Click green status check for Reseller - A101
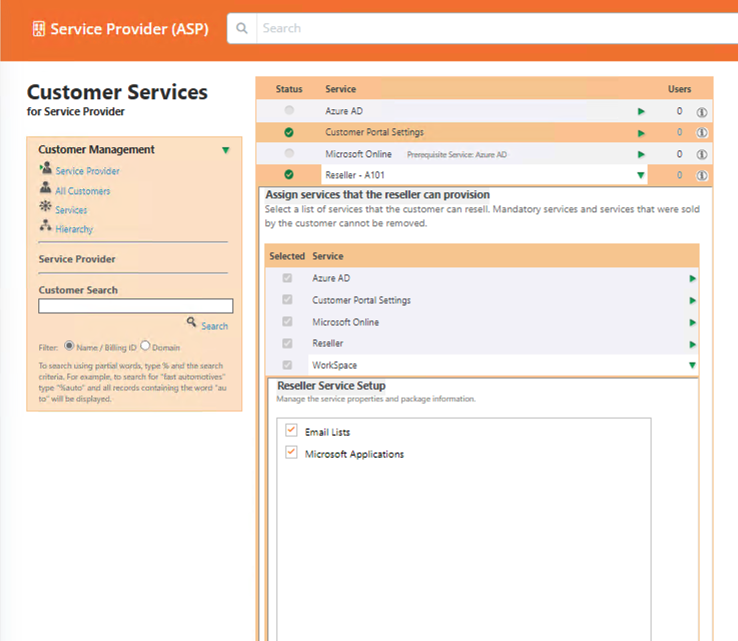This screenshot has height=641, width=738. point(289,175)
